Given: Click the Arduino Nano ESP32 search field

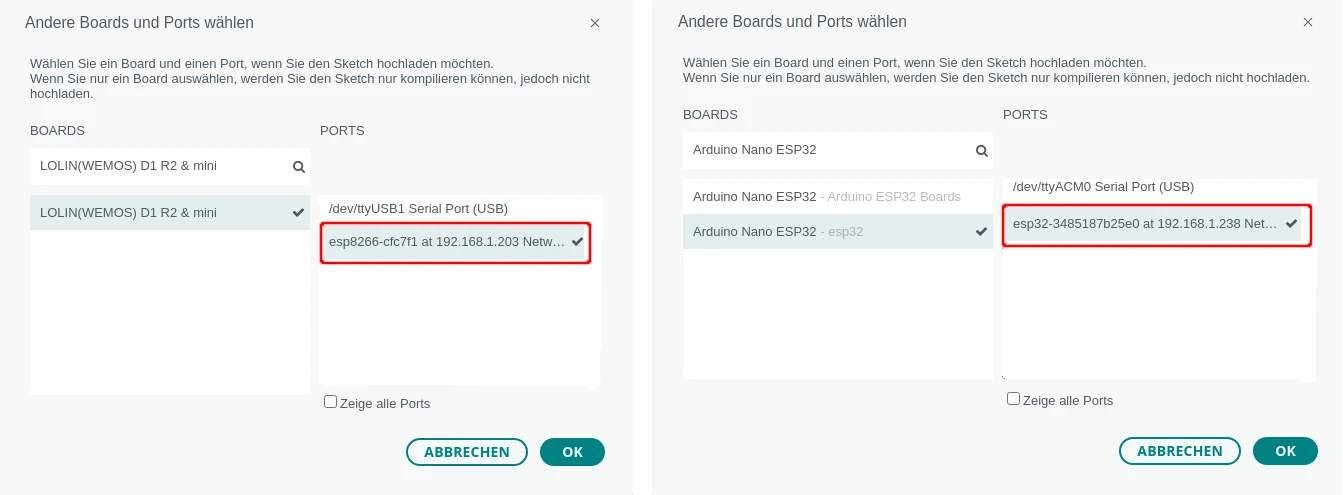Looking at the screenshot, I should click(825, 151).
